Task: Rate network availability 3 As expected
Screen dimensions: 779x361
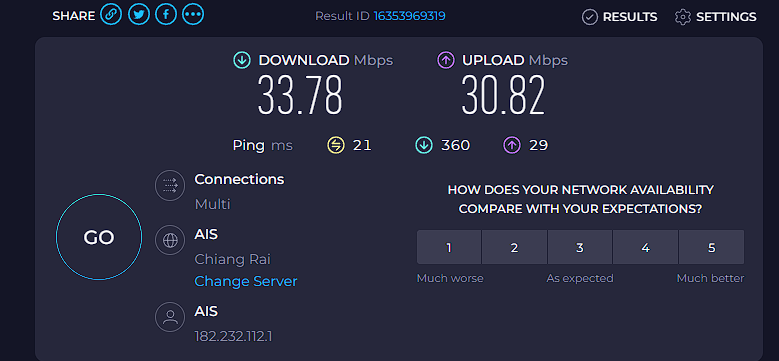Action: pyautogui.click(x=580, y=247)
